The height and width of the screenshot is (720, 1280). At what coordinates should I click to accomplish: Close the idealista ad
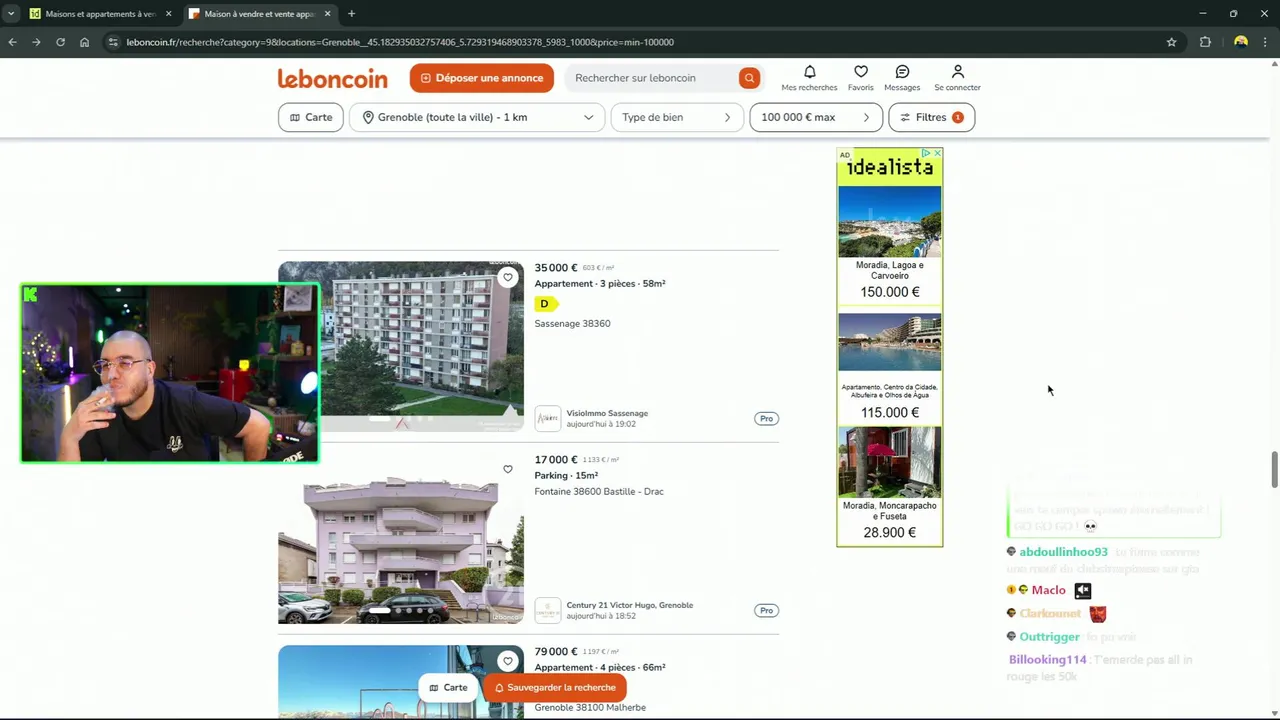click(937, 153)
